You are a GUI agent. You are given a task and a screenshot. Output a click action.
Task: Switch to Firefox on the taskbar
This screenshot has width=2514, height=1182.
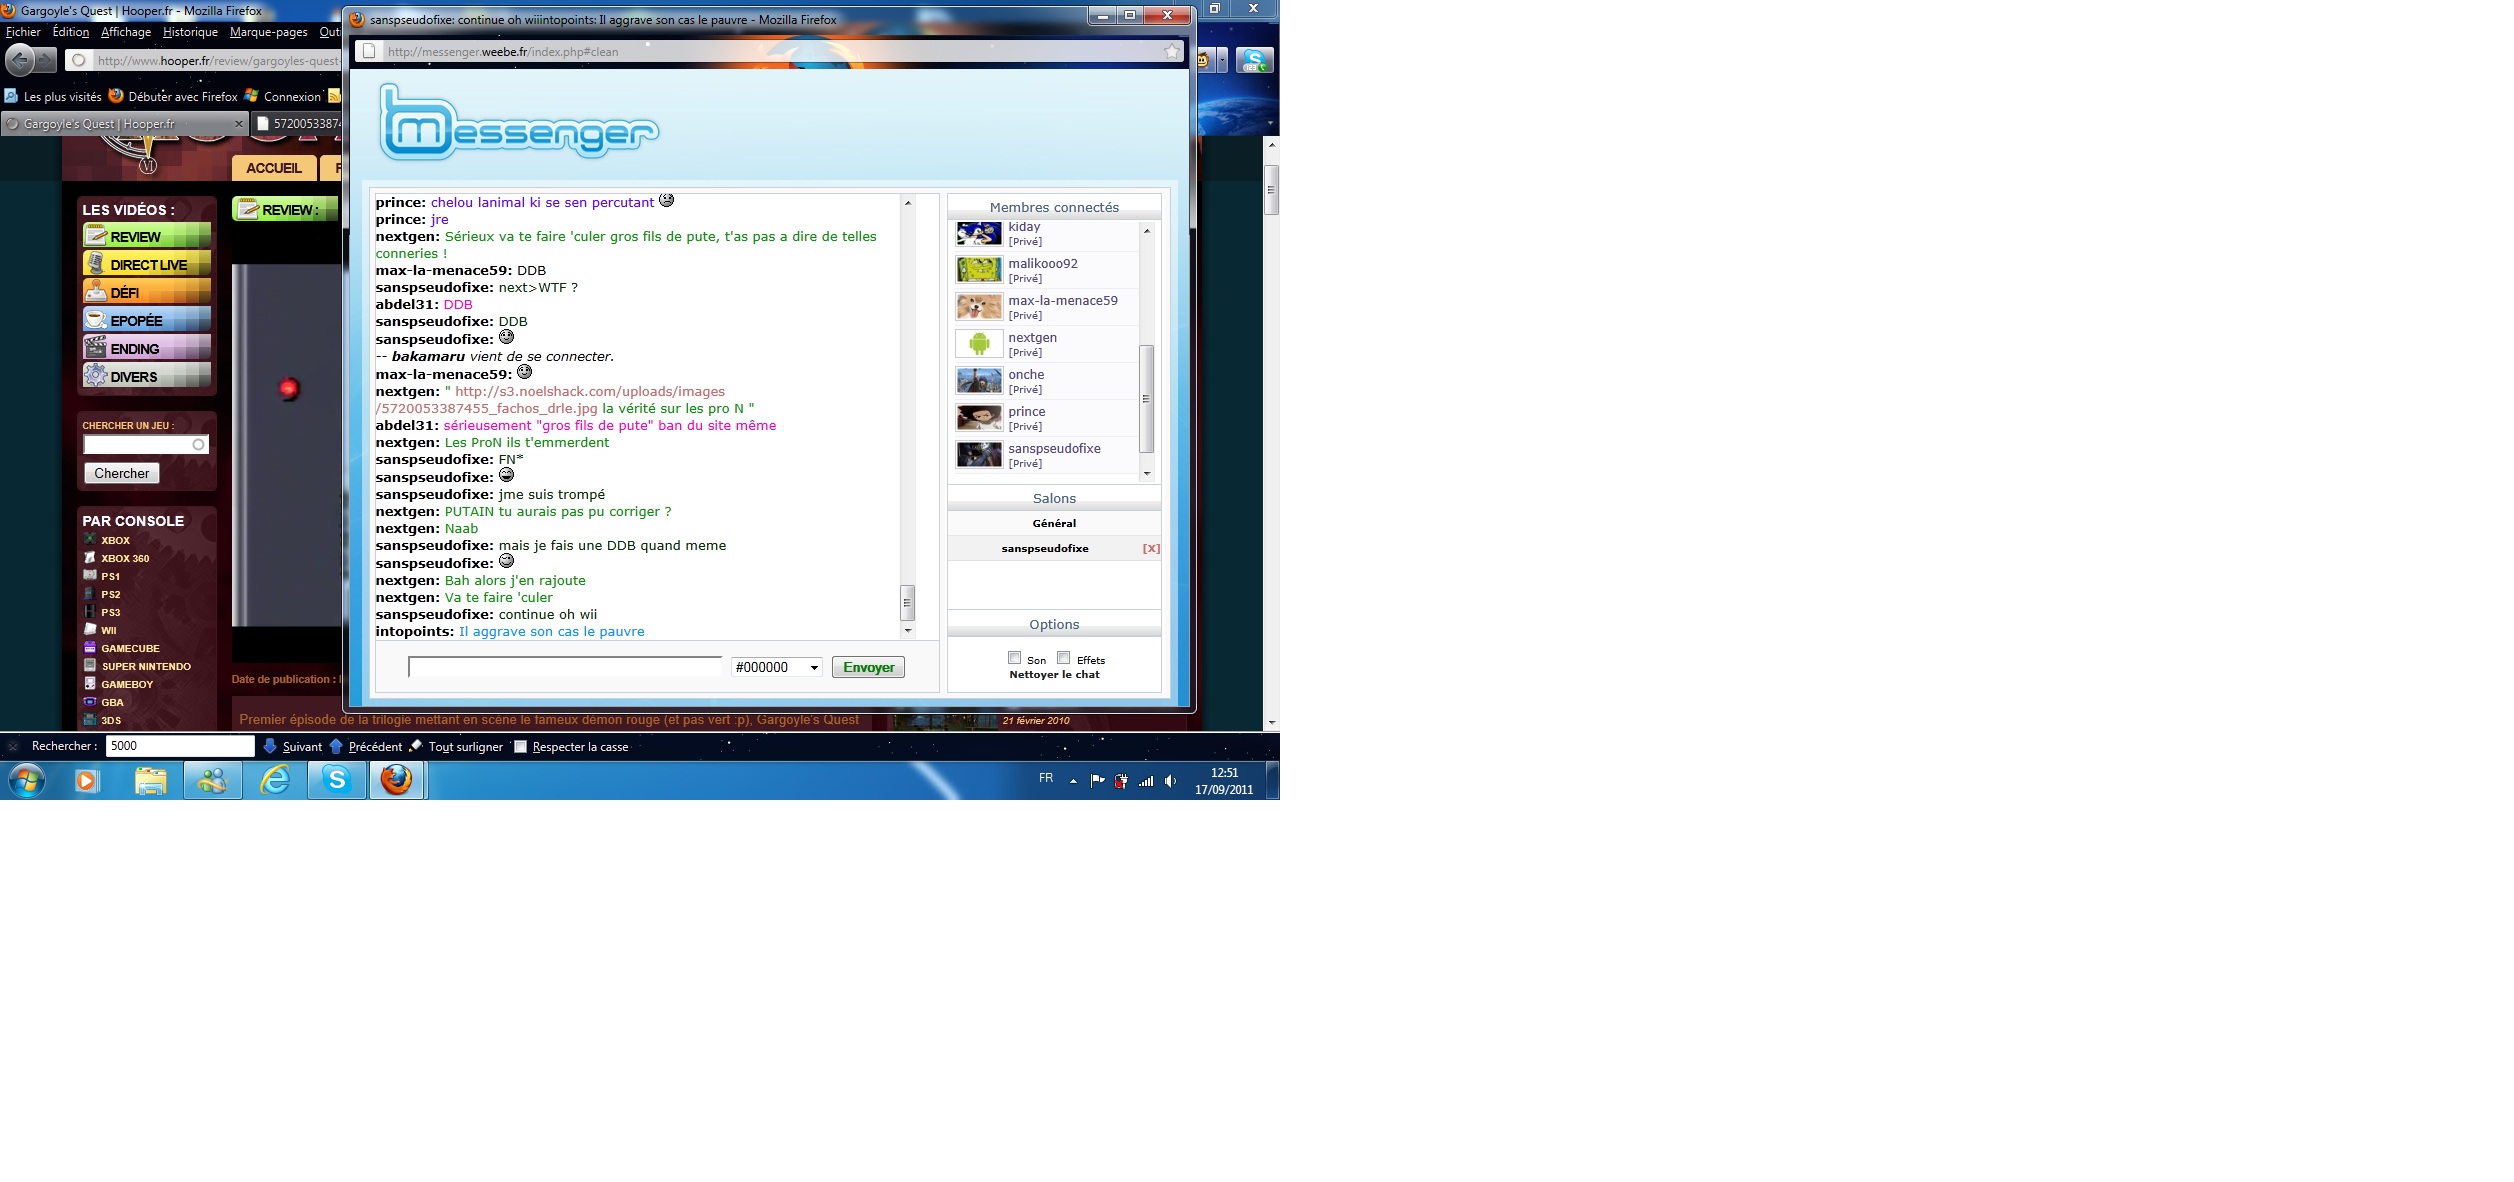[x=397, y=780]
